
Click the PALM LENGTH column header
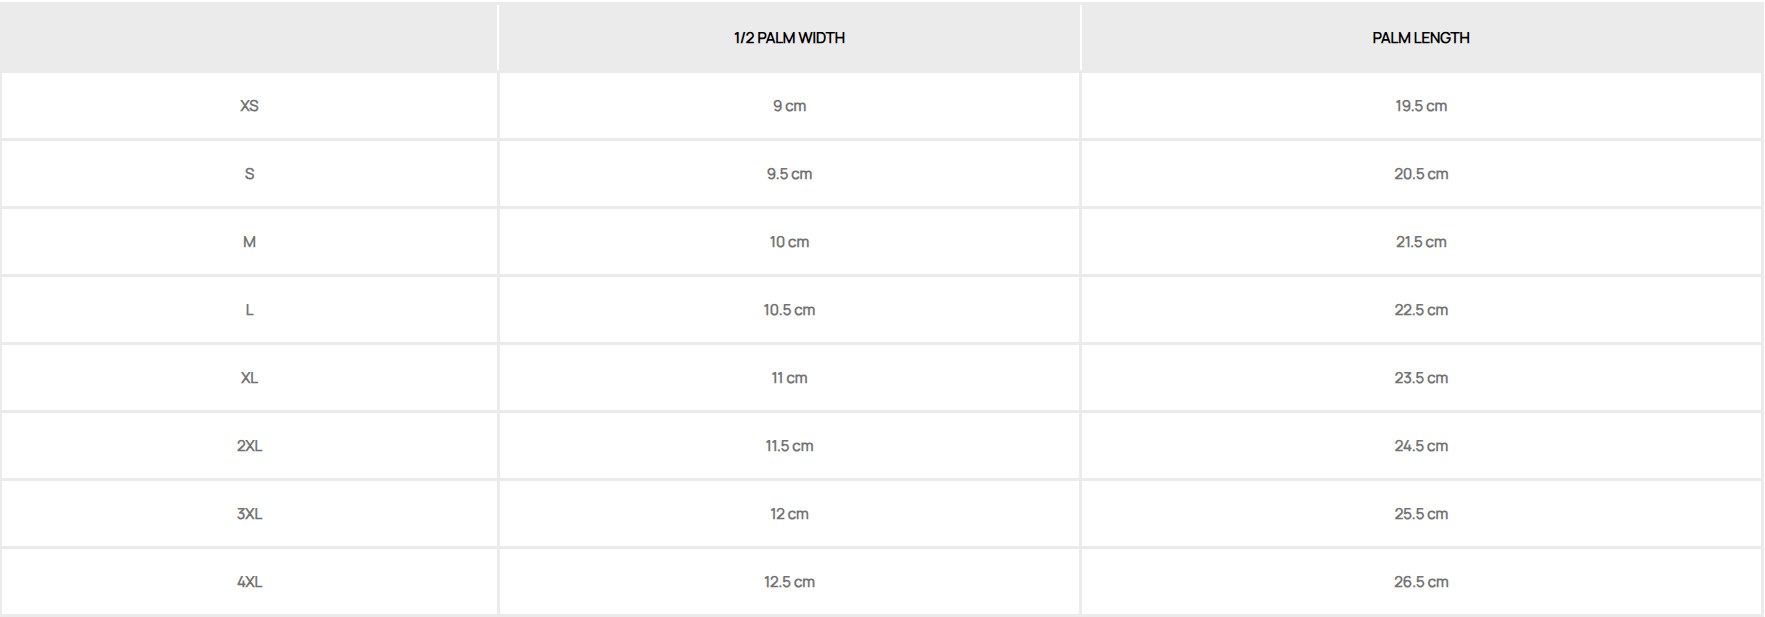click(x=1420, y=38)
